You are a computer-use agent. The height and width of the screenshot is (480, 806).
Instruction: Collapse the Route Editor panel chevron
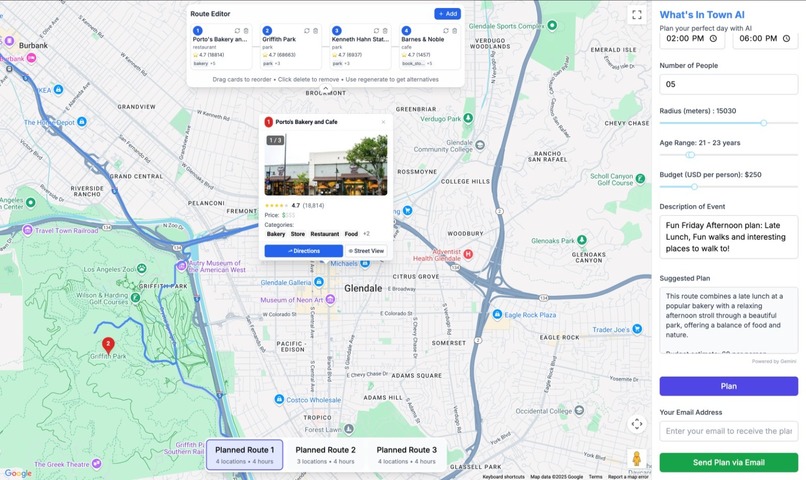click(325, 88)
